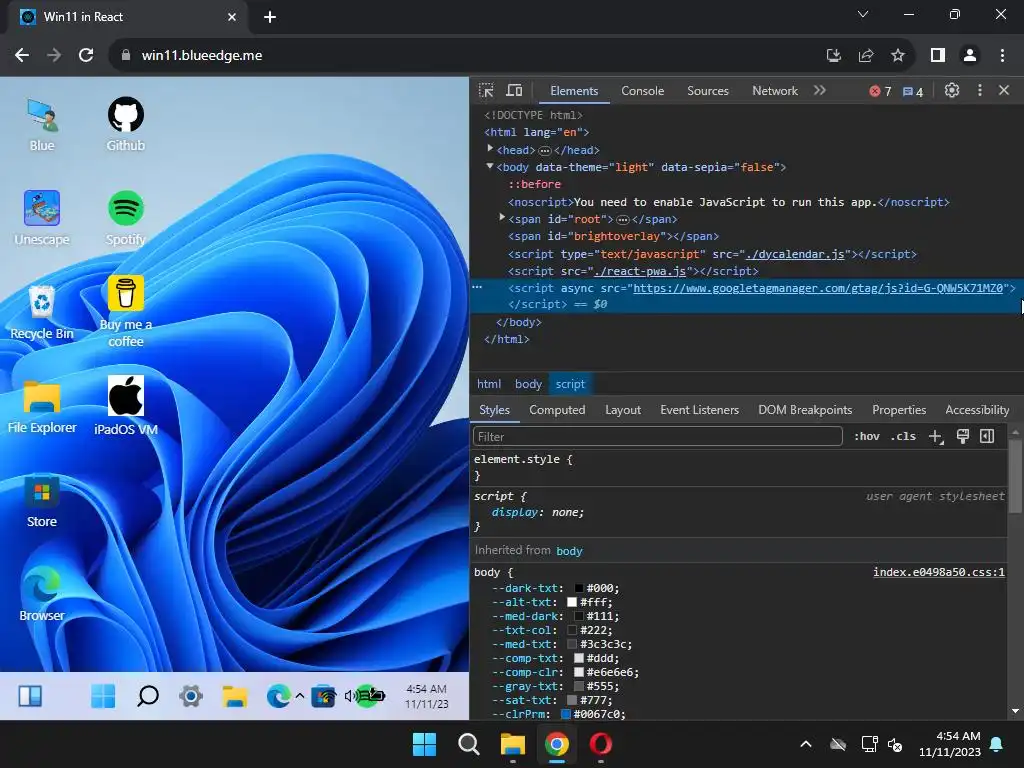Screen dimensions: 1024x768
Task: Switch to the Network tab
Action: (775, 91)
